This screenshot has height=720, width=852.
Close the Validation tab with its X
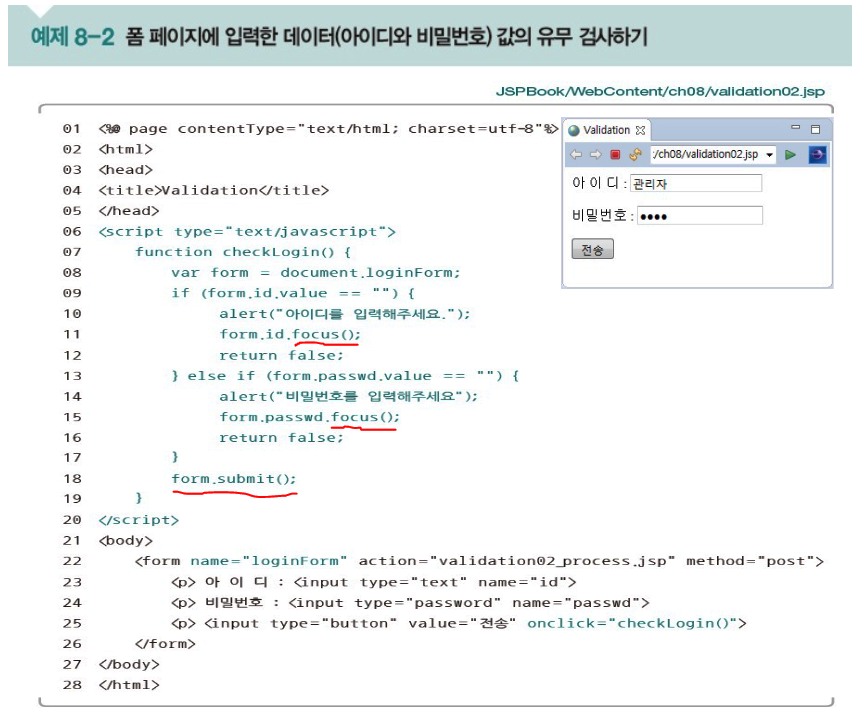640,130
